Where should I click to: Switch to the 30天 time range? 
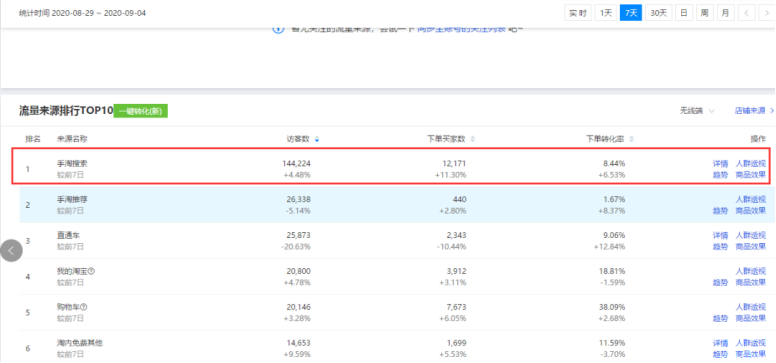tap(658, 13)
